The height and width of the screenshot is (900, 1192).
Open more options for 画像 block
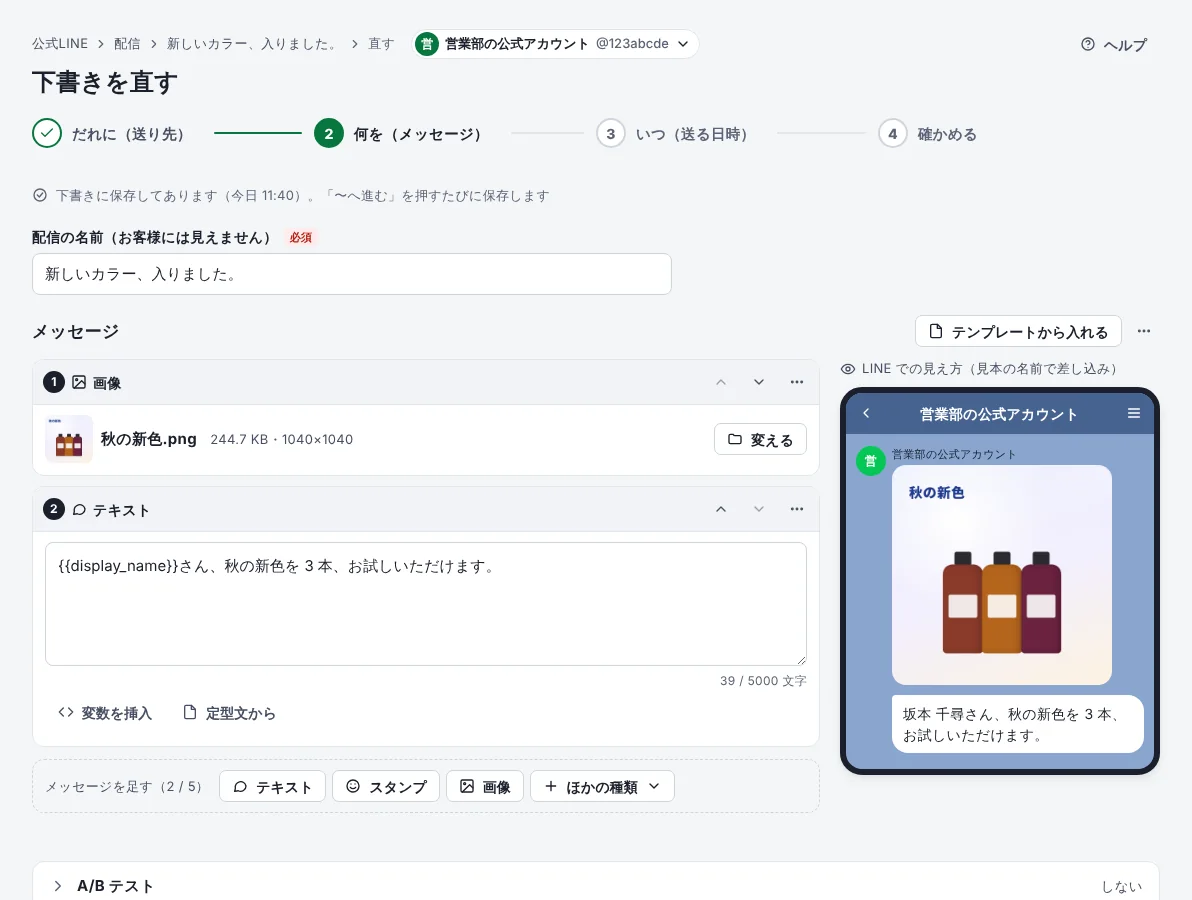[797, 382]
